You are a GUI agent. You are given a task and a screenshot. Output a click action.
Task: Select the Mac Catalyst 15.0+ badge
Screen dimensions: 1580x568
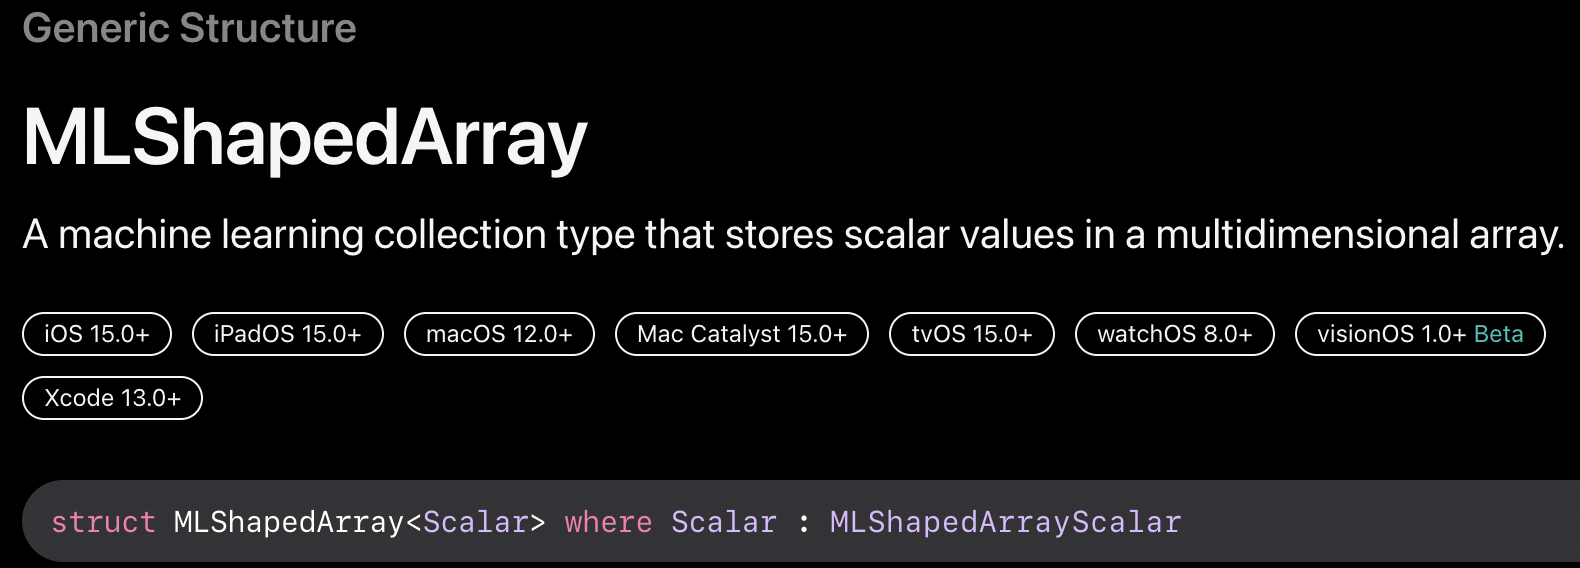tap(742, 334)
